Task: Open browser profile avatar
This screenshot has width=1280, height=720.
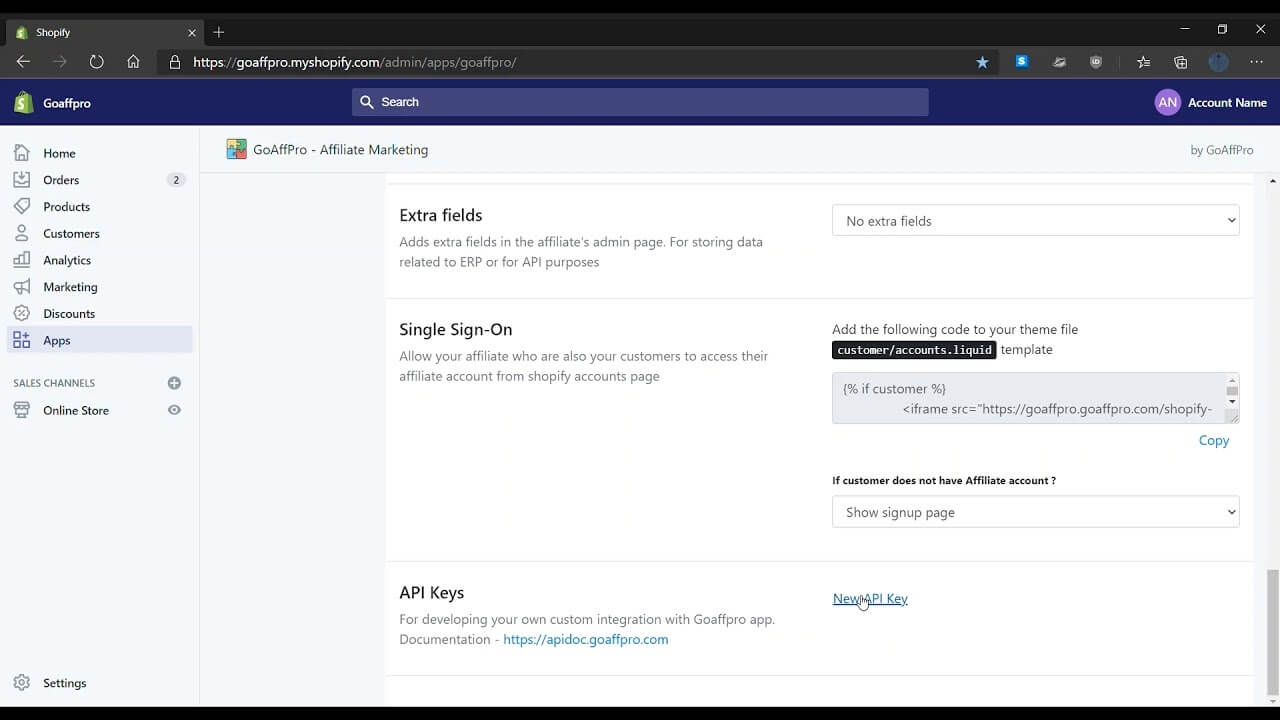Action: 1218,62
